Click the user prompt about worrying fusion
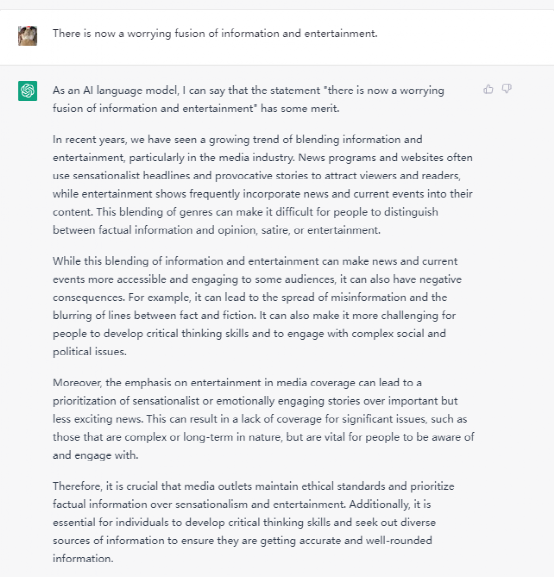Image resolution: width=554 pixels, height=577 pixels. (x=215, y=33)
